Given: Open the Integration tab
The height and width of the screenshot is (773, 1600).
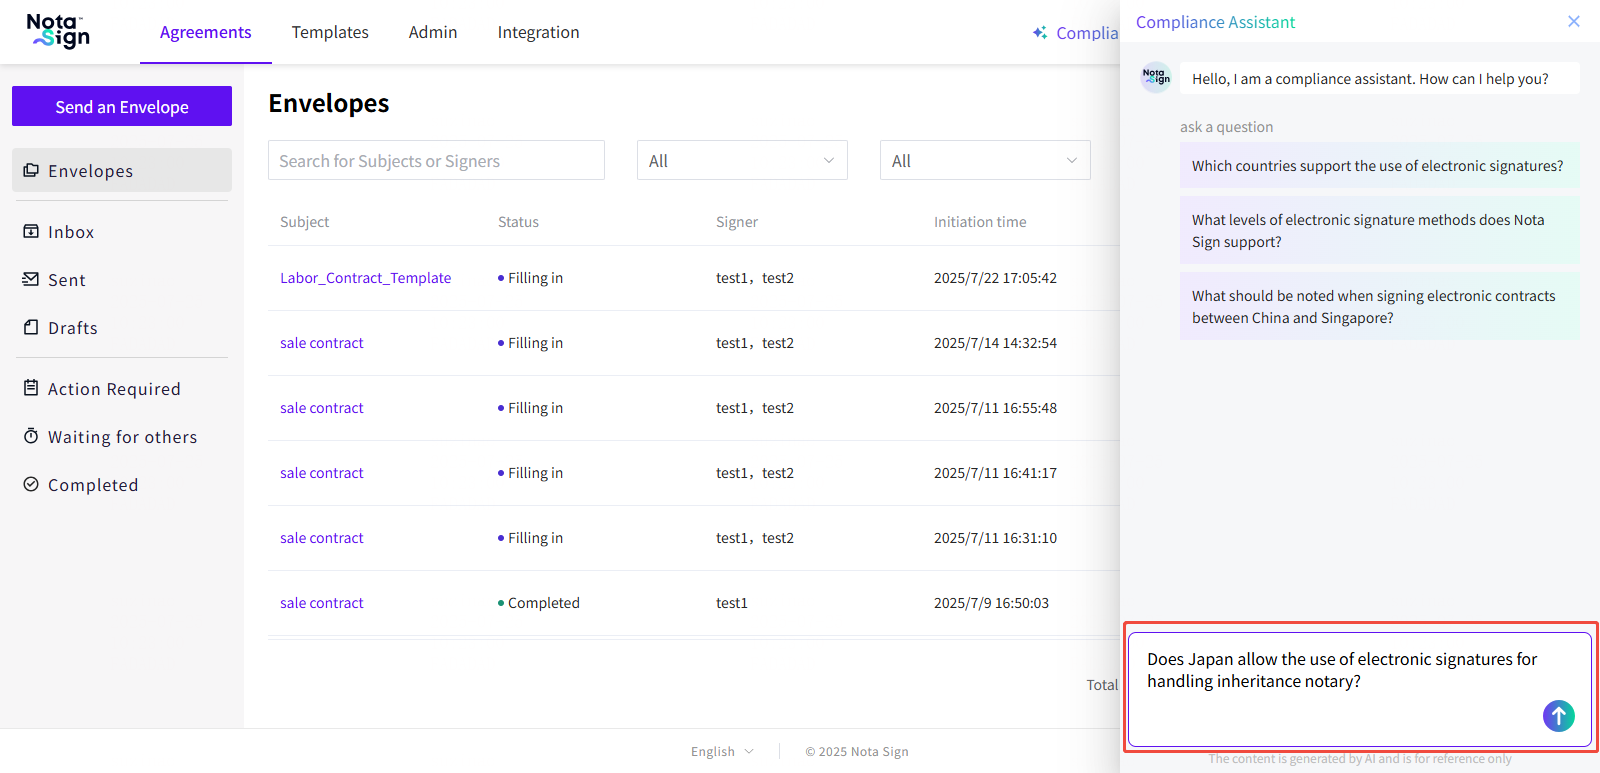Looking at the screenshot, I should pos(538,32).
